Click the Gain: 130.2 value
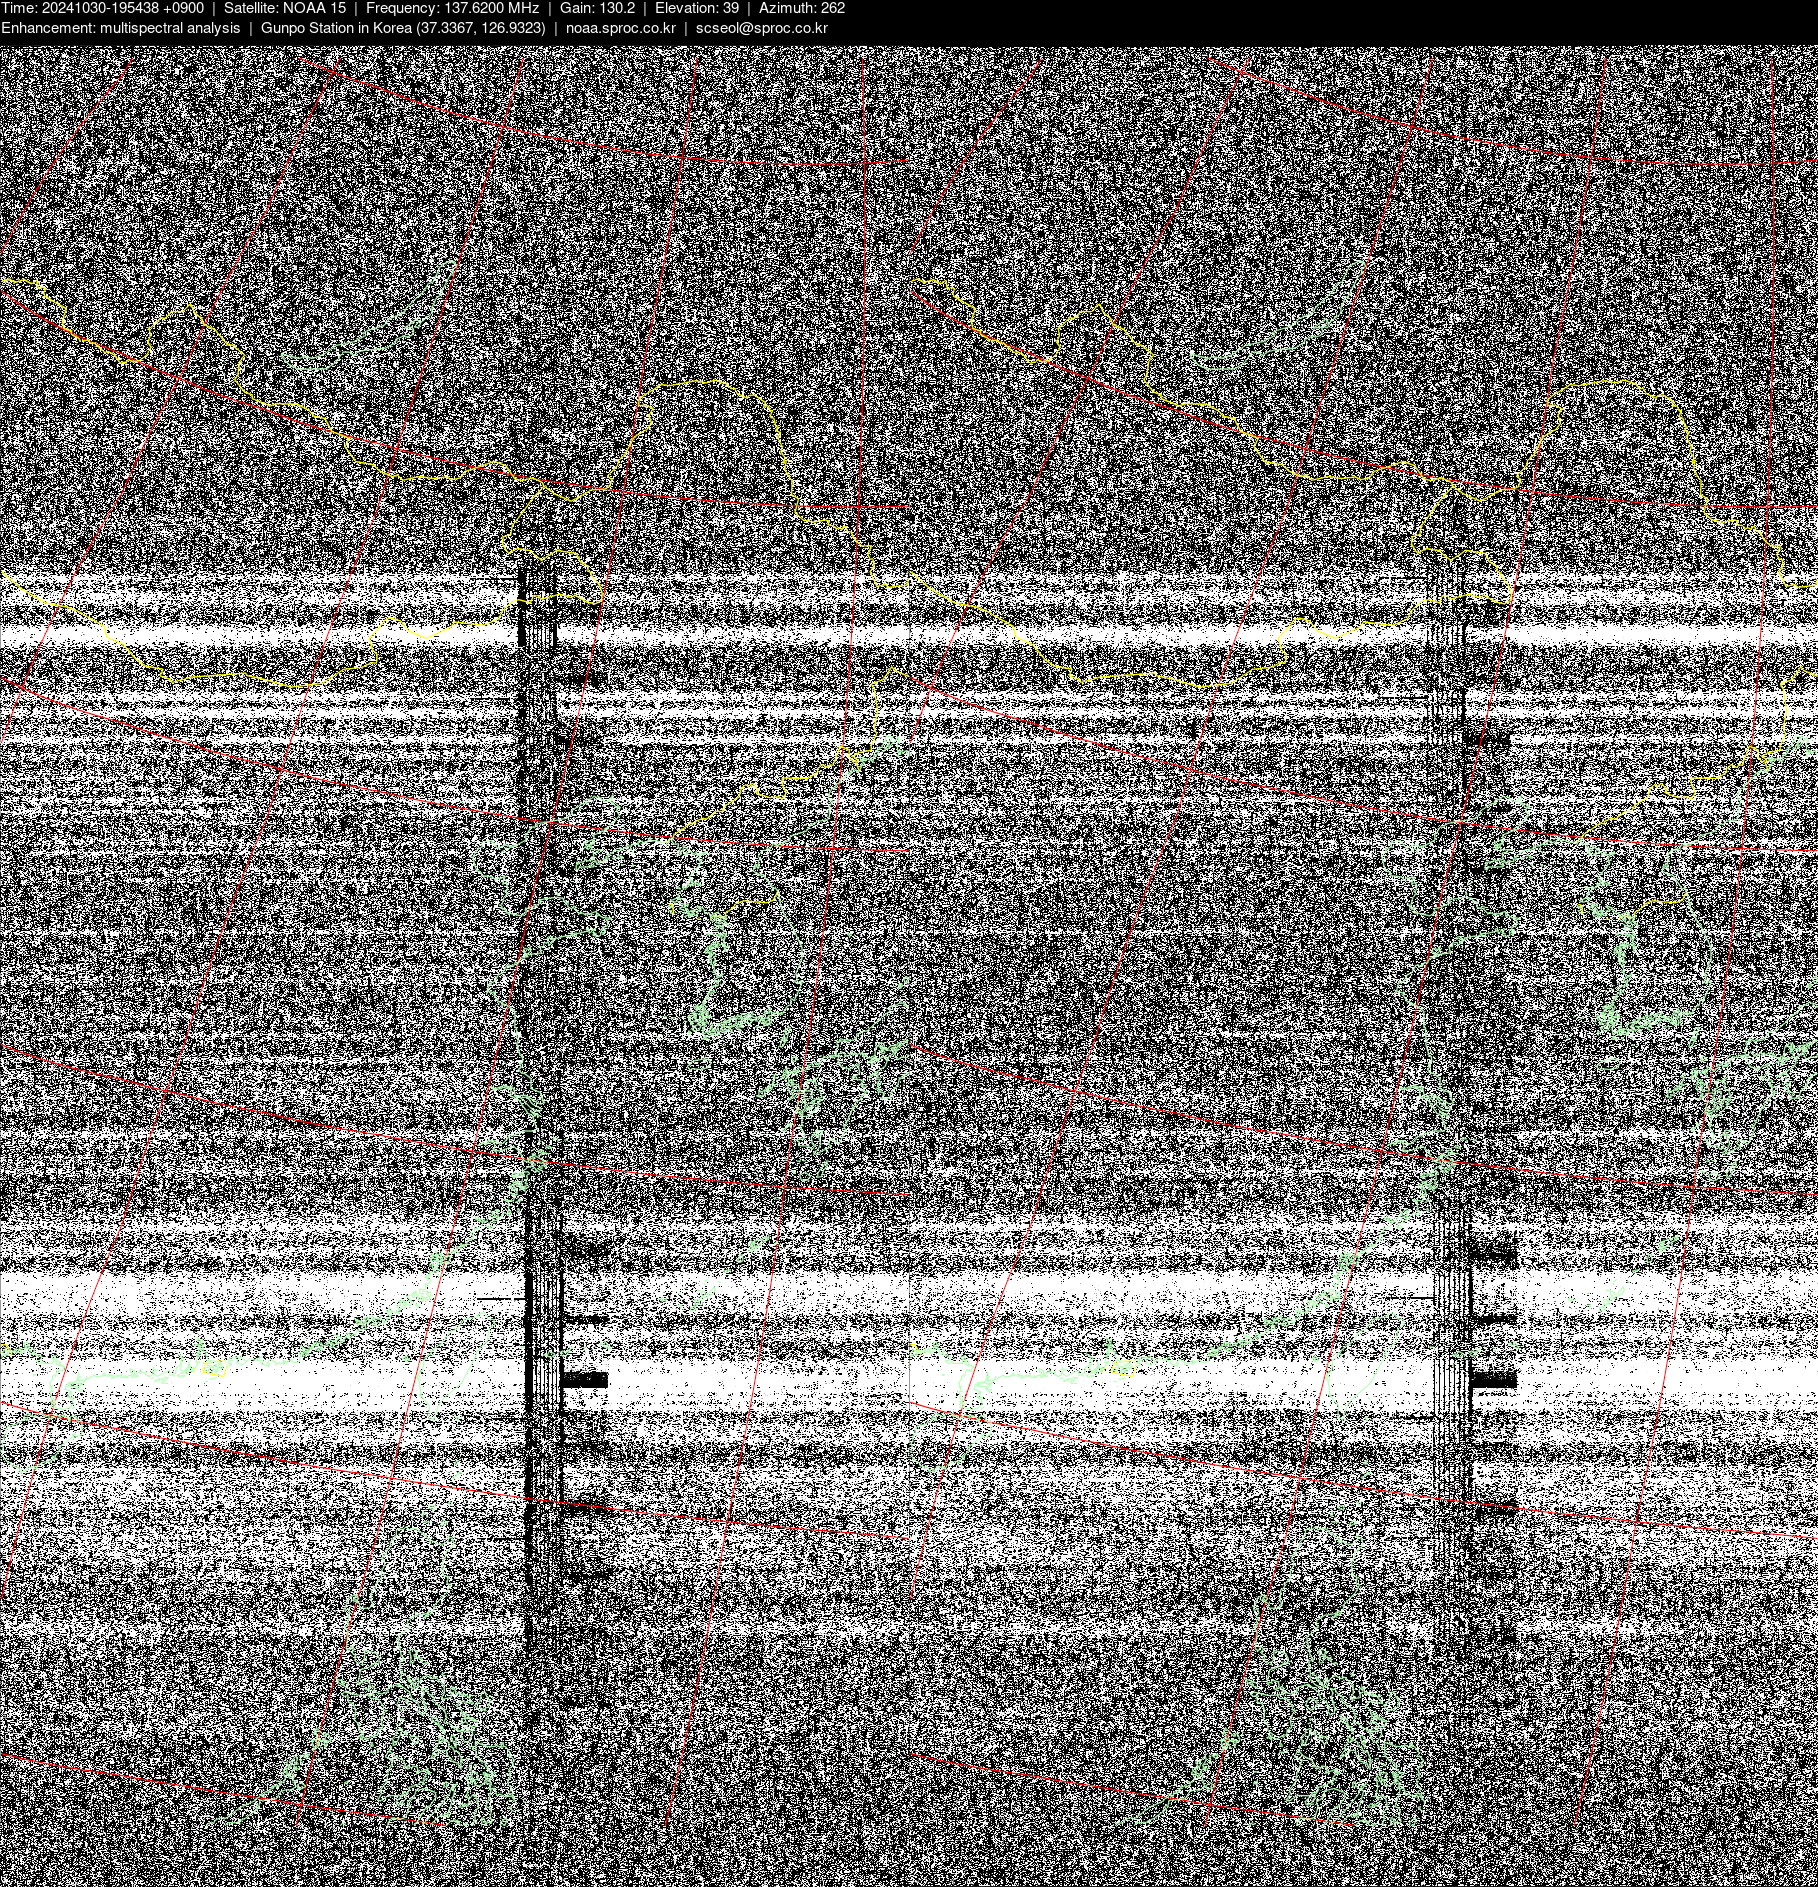Screen dimensions: 1818x1887 pyautogui.click(x=597, y=8)
